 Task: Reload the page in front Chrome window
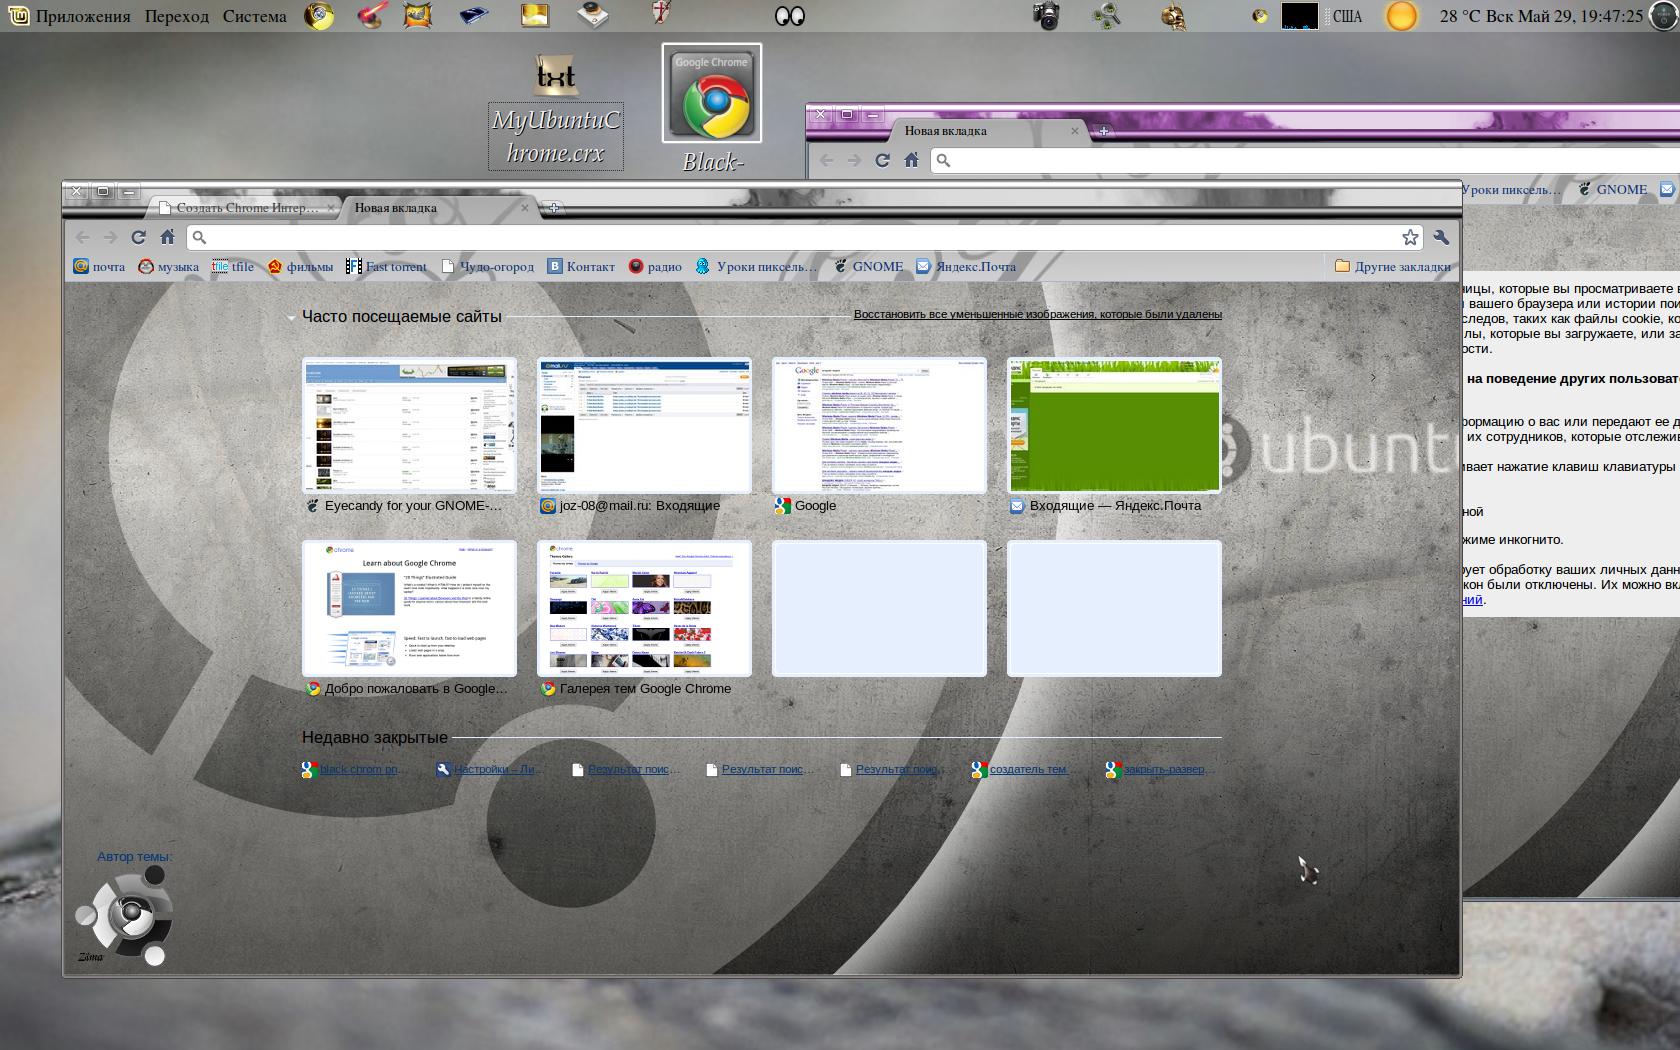139,237
